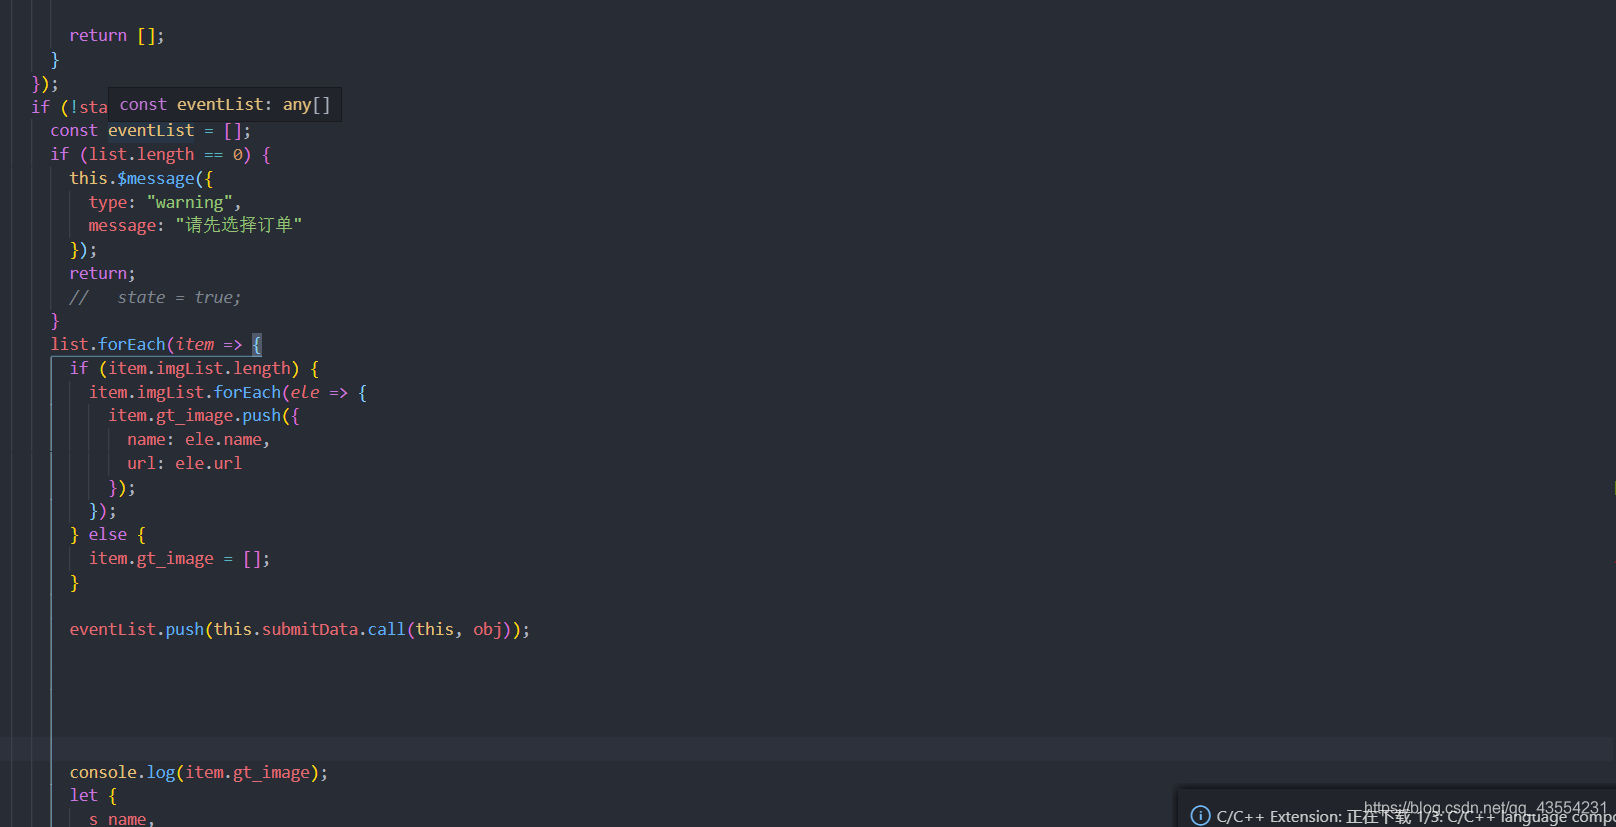
Task: Click the highlighted opening brace after 'item =>'
Action: point(257,344)
